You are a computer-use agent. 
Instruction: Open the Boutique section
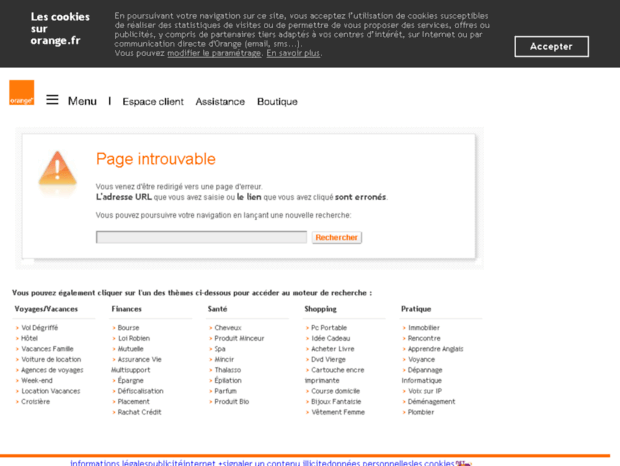(x=277, y=102)
